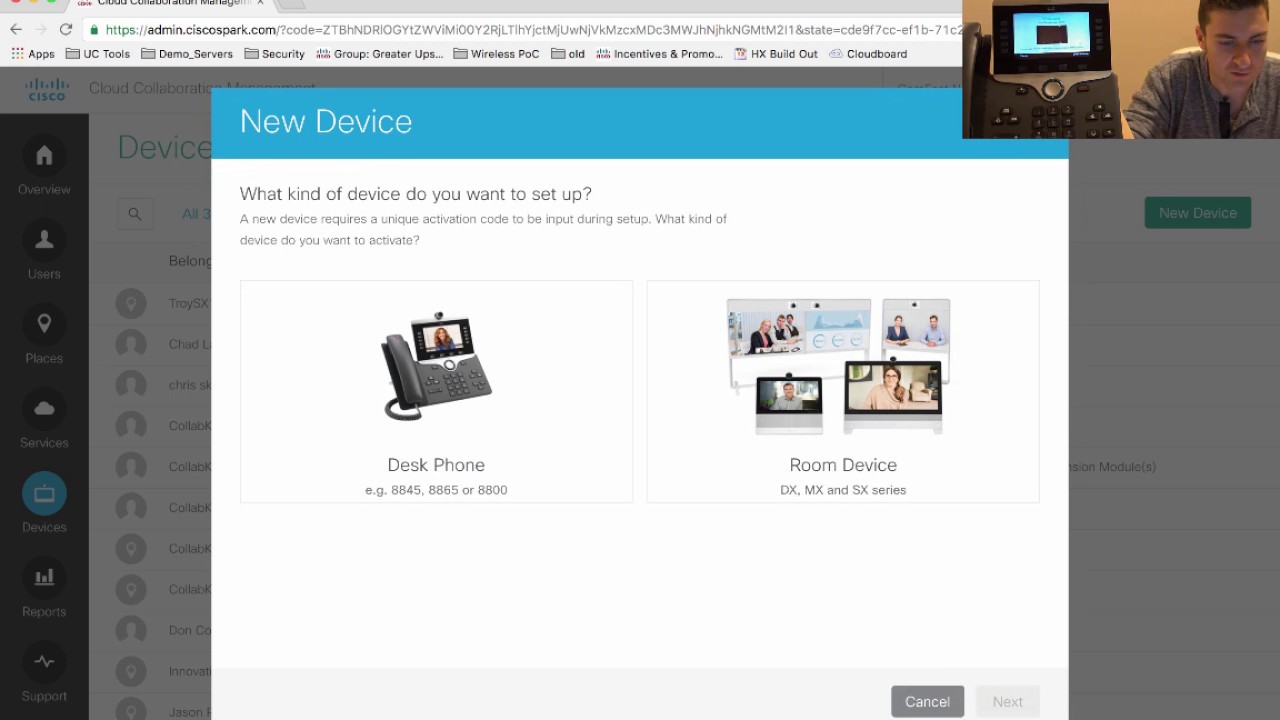Screen dimensions: 1280x720
Task: Open the Reports chart icon
Action: pos(44,578)
